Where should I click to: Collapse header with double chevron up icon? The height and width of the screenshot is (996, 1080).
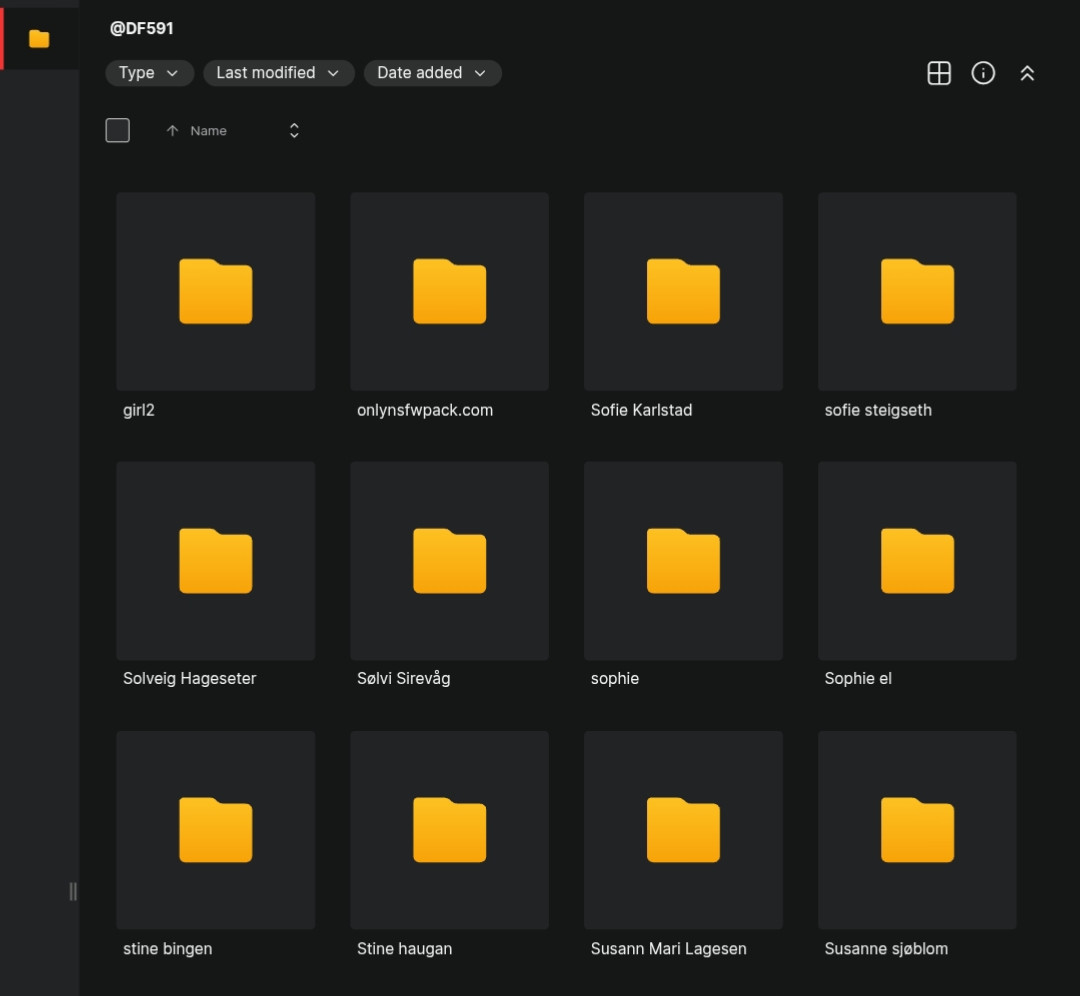tap(1027, 73)
